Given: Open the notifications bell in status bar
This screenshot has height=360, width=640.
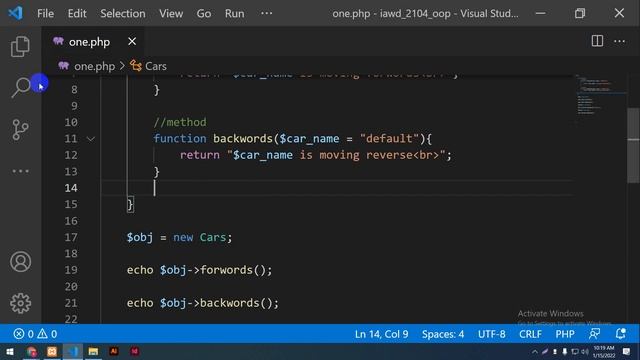Looking at the screenshot, I should (620, 334).
